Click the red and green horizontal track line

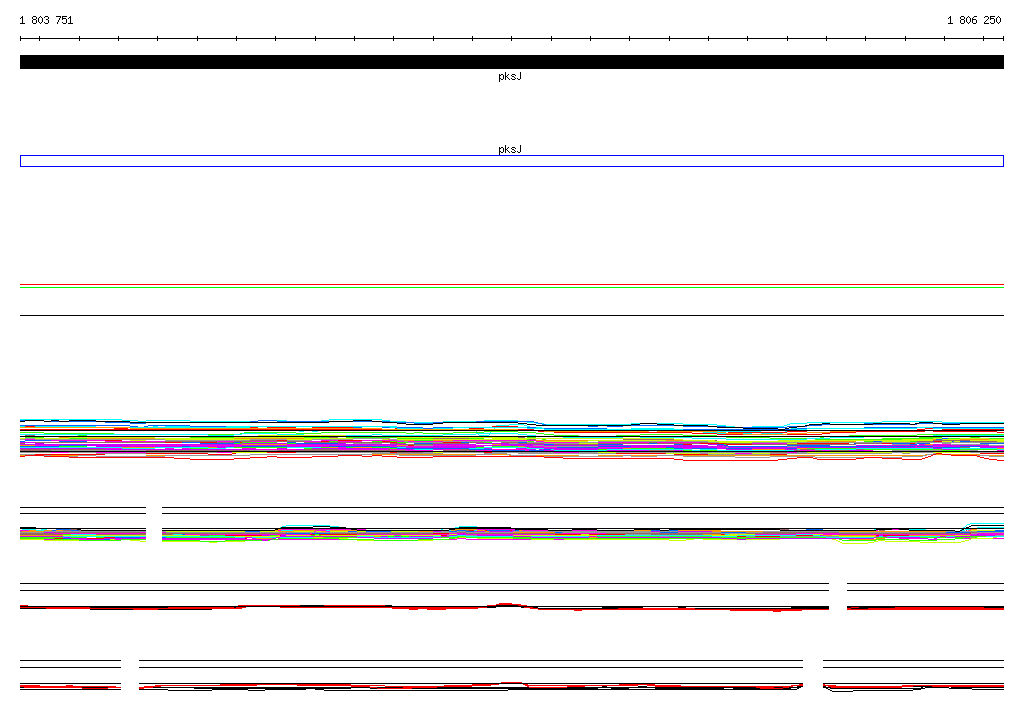pos(511,286)
